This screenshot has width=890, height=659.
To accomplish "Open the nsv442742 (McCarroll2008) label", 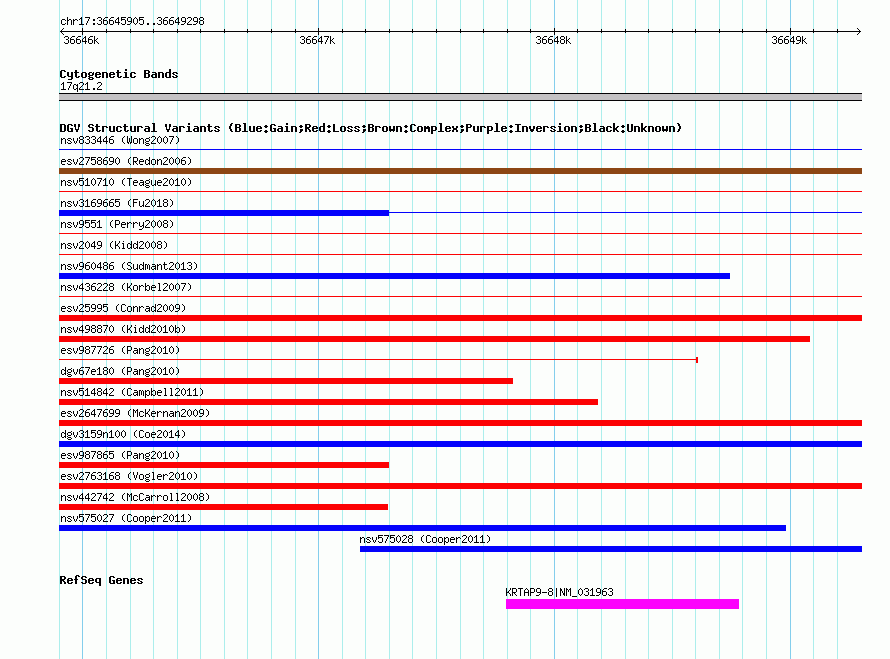I will 135,497.
